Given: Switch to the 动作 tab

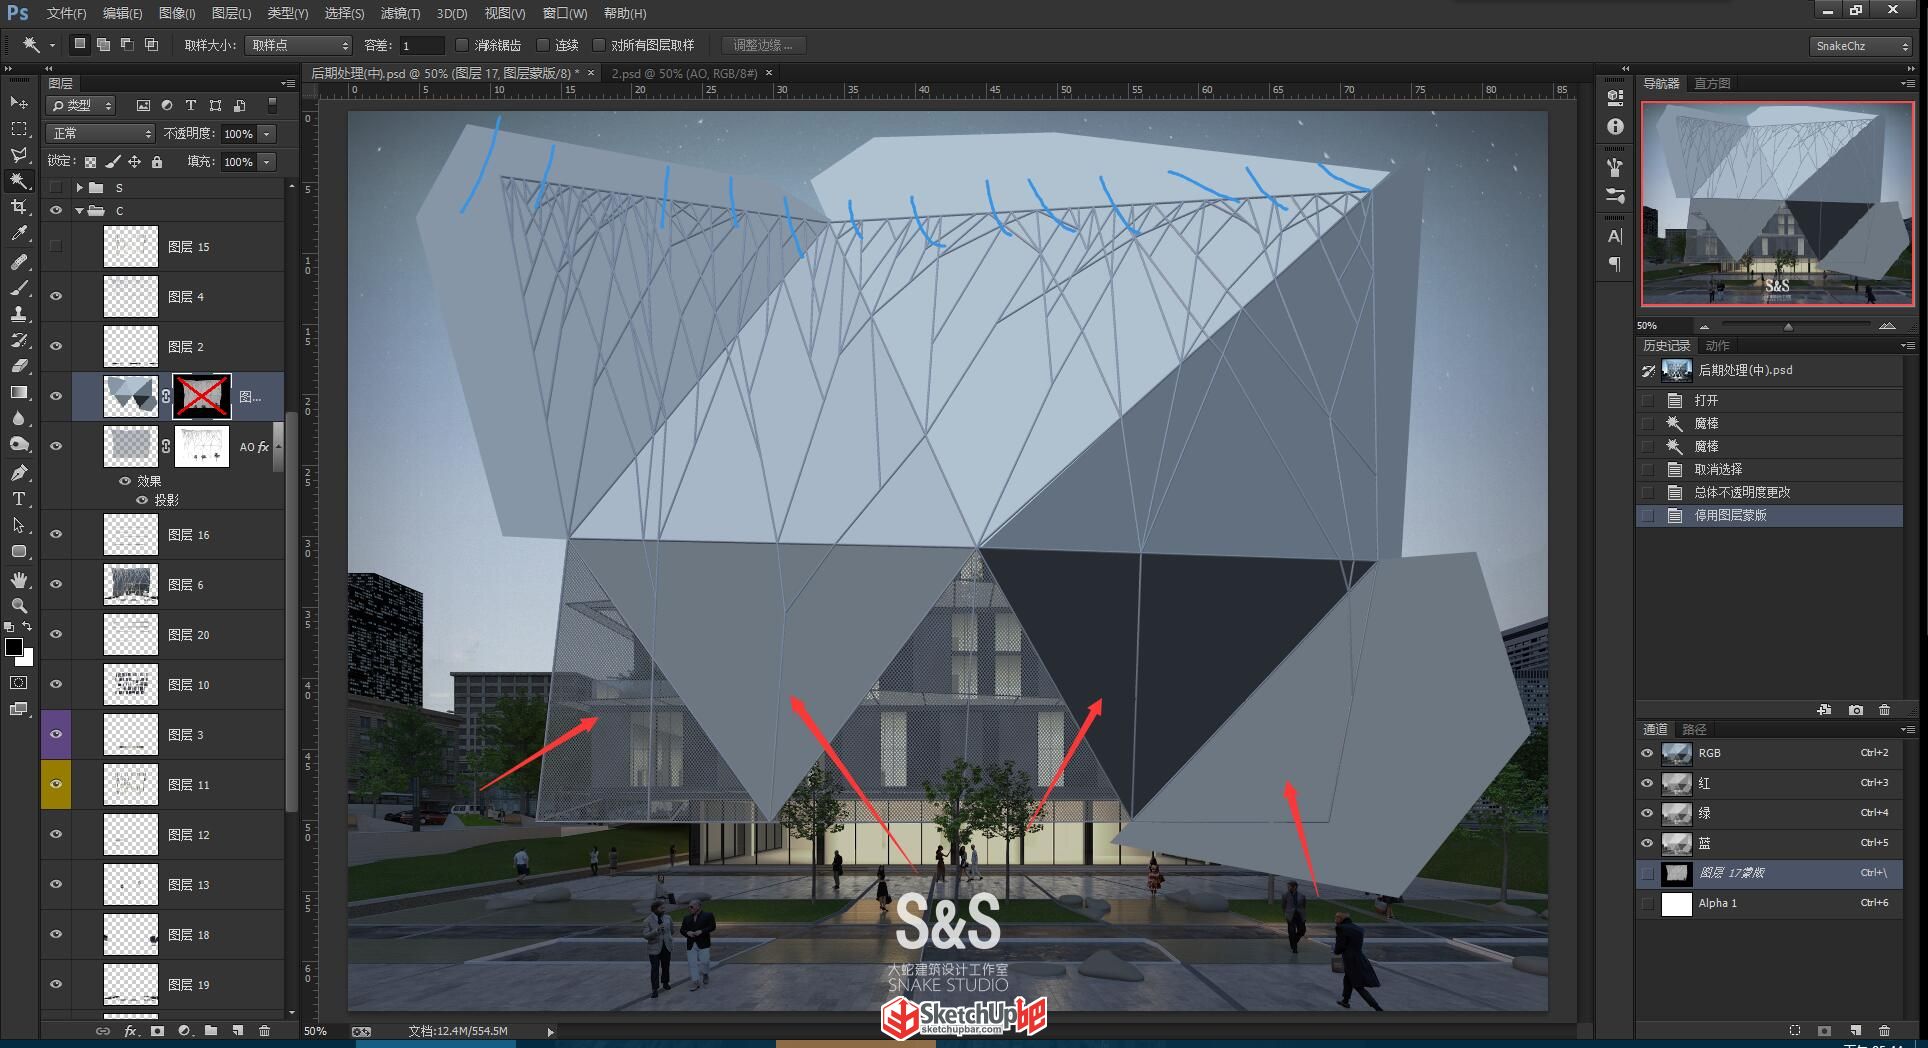Looking at the screenshot, I should point(1717,345).
